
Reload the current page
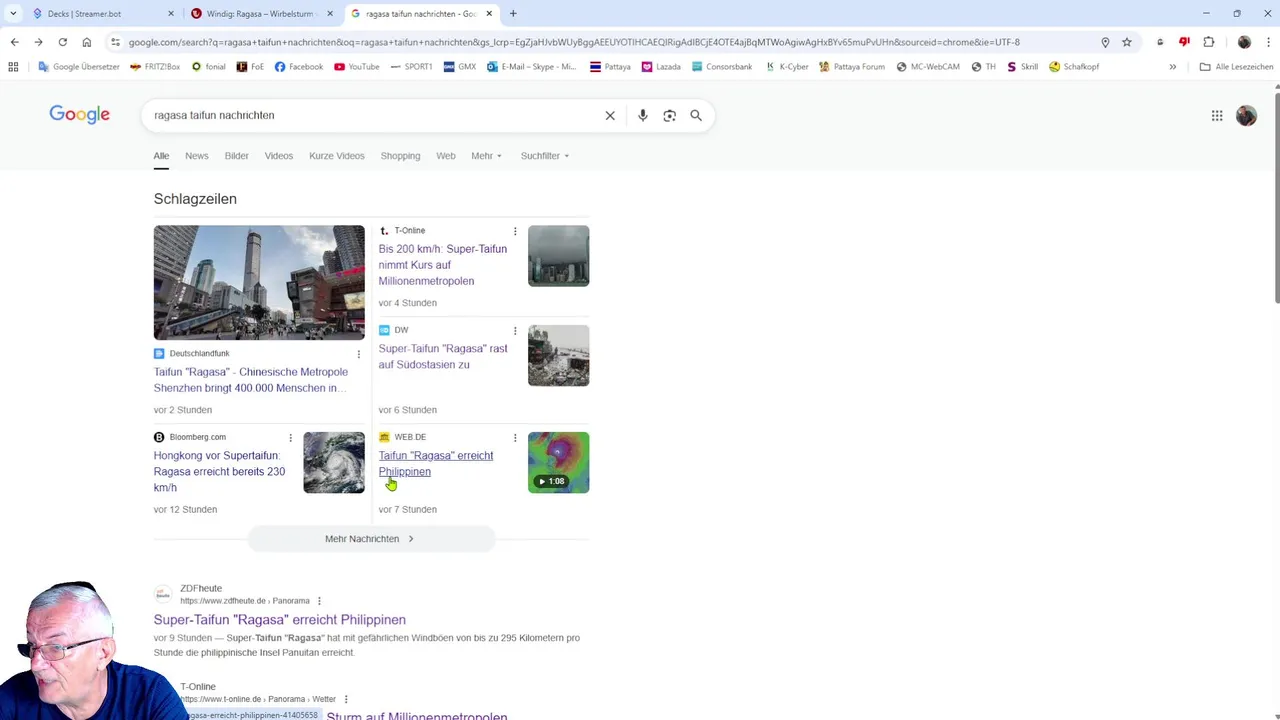point(62,42)
